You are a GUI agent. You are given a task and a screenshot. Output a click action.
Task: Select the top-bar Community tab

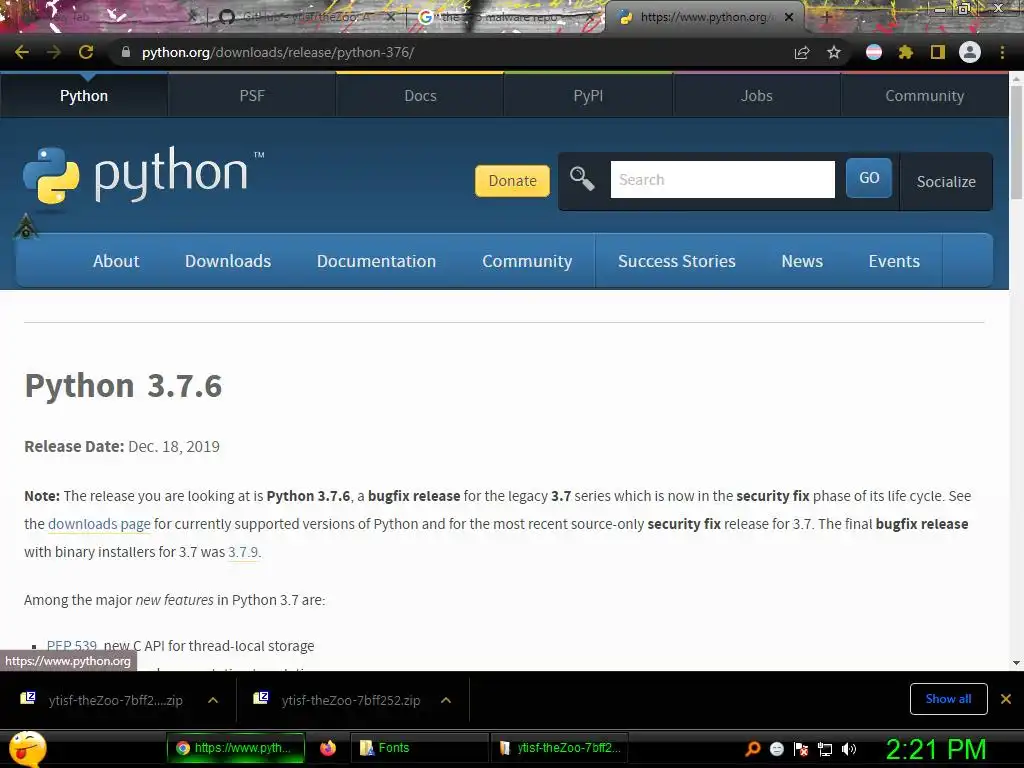(924, 95)
